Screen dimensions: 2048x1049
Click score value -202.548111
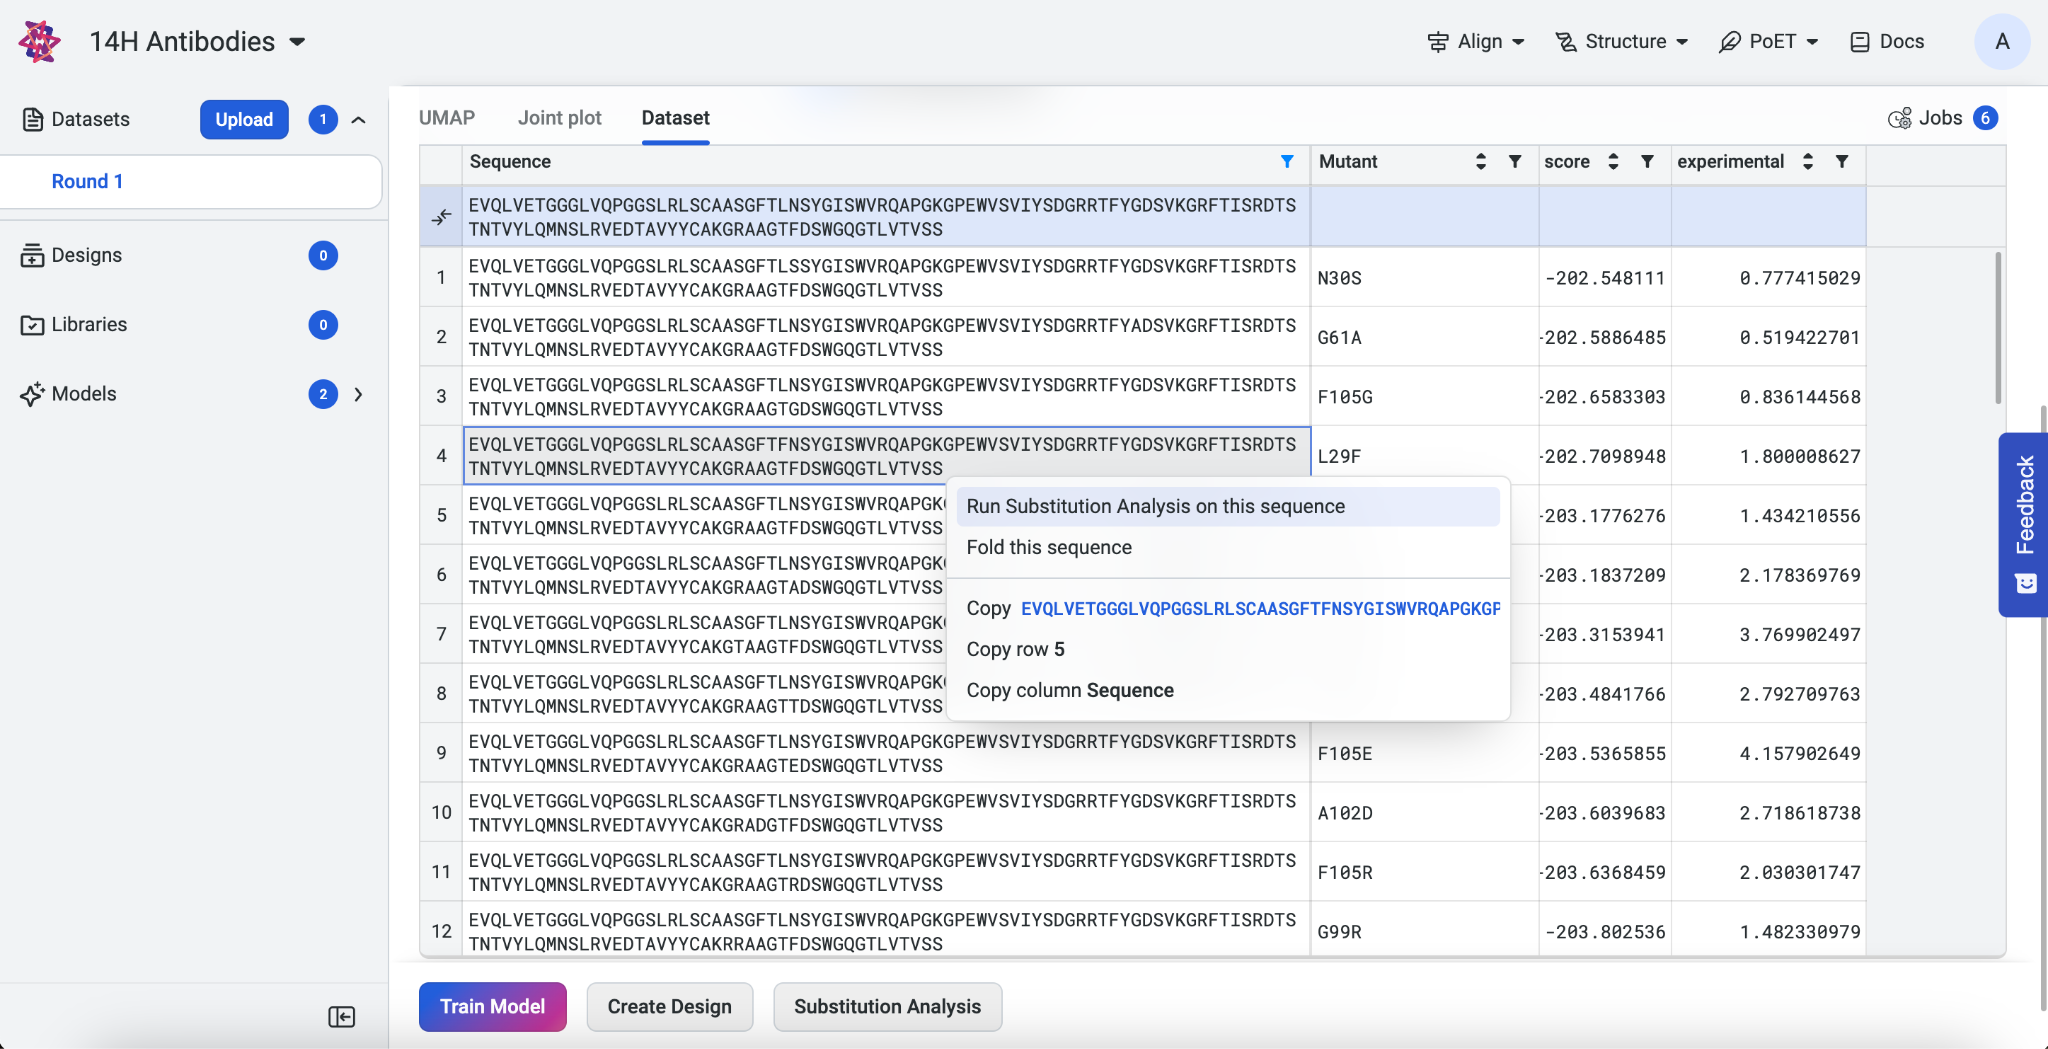point(1605,278)
